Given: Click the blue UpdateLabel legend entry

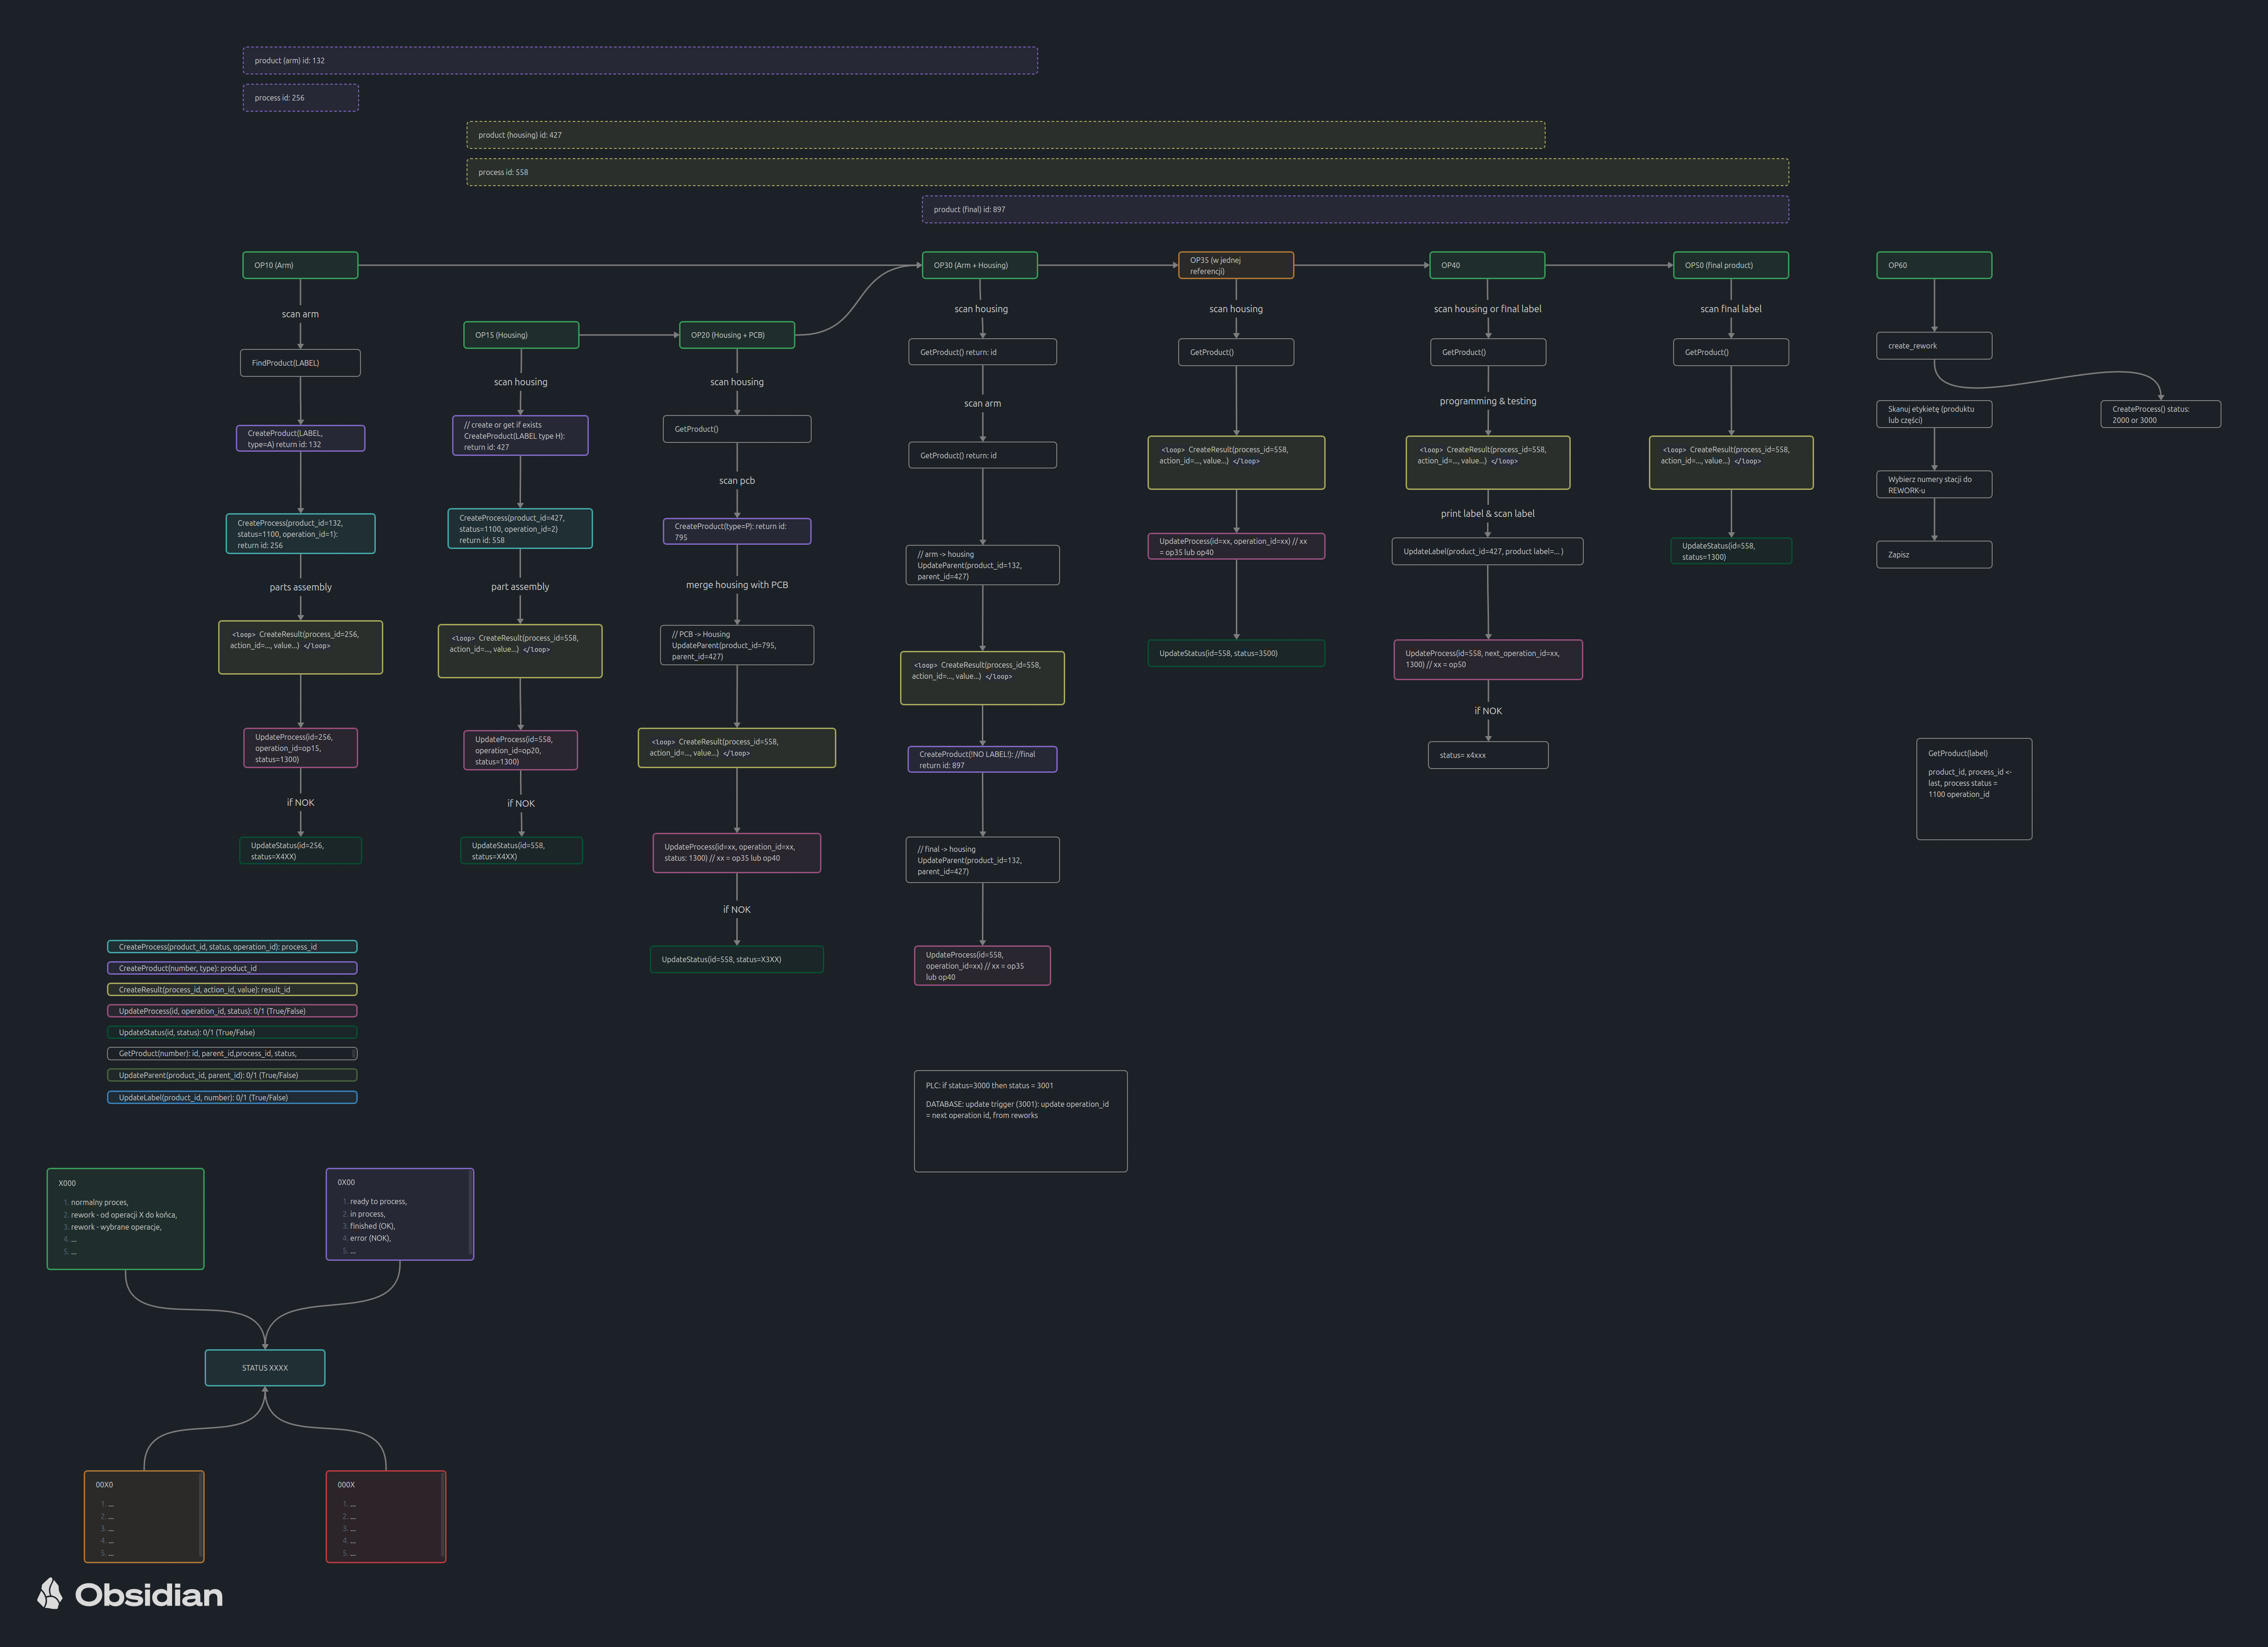Looking at the screenshot, I should (x=232, y=1097).
